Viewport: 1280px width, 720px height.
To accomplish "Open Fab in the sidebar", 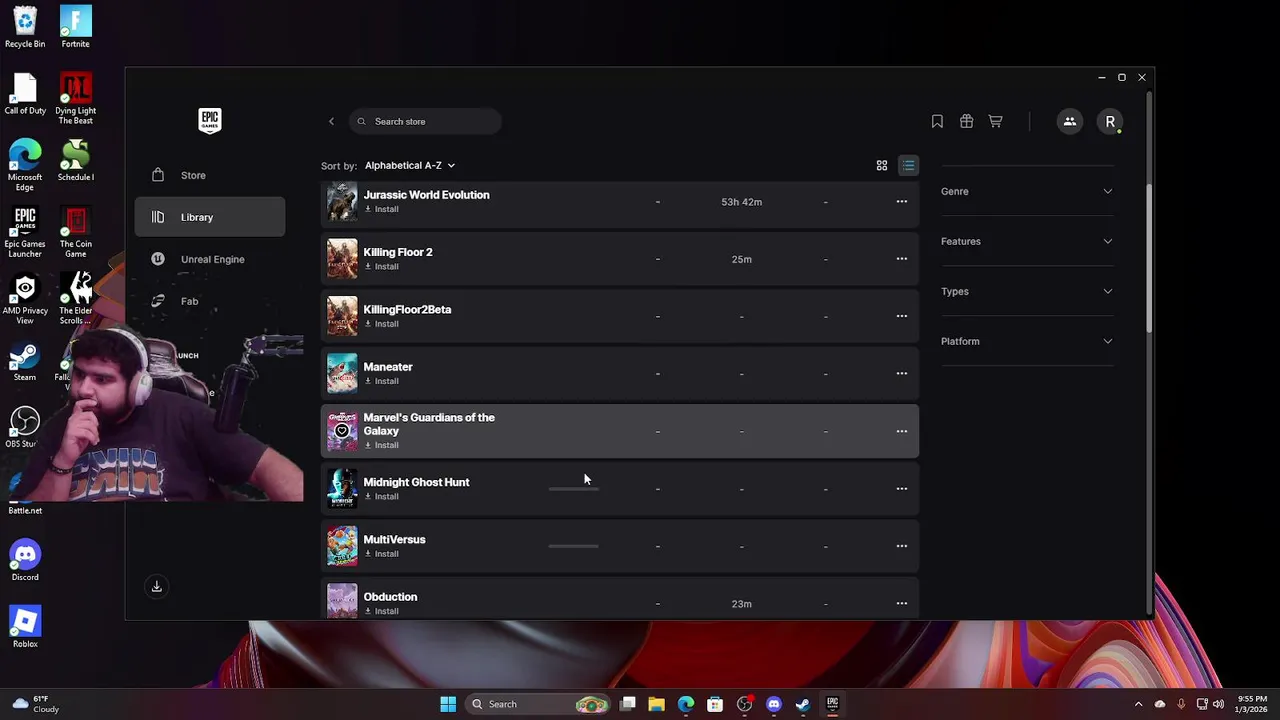I will tap(210, 301).
